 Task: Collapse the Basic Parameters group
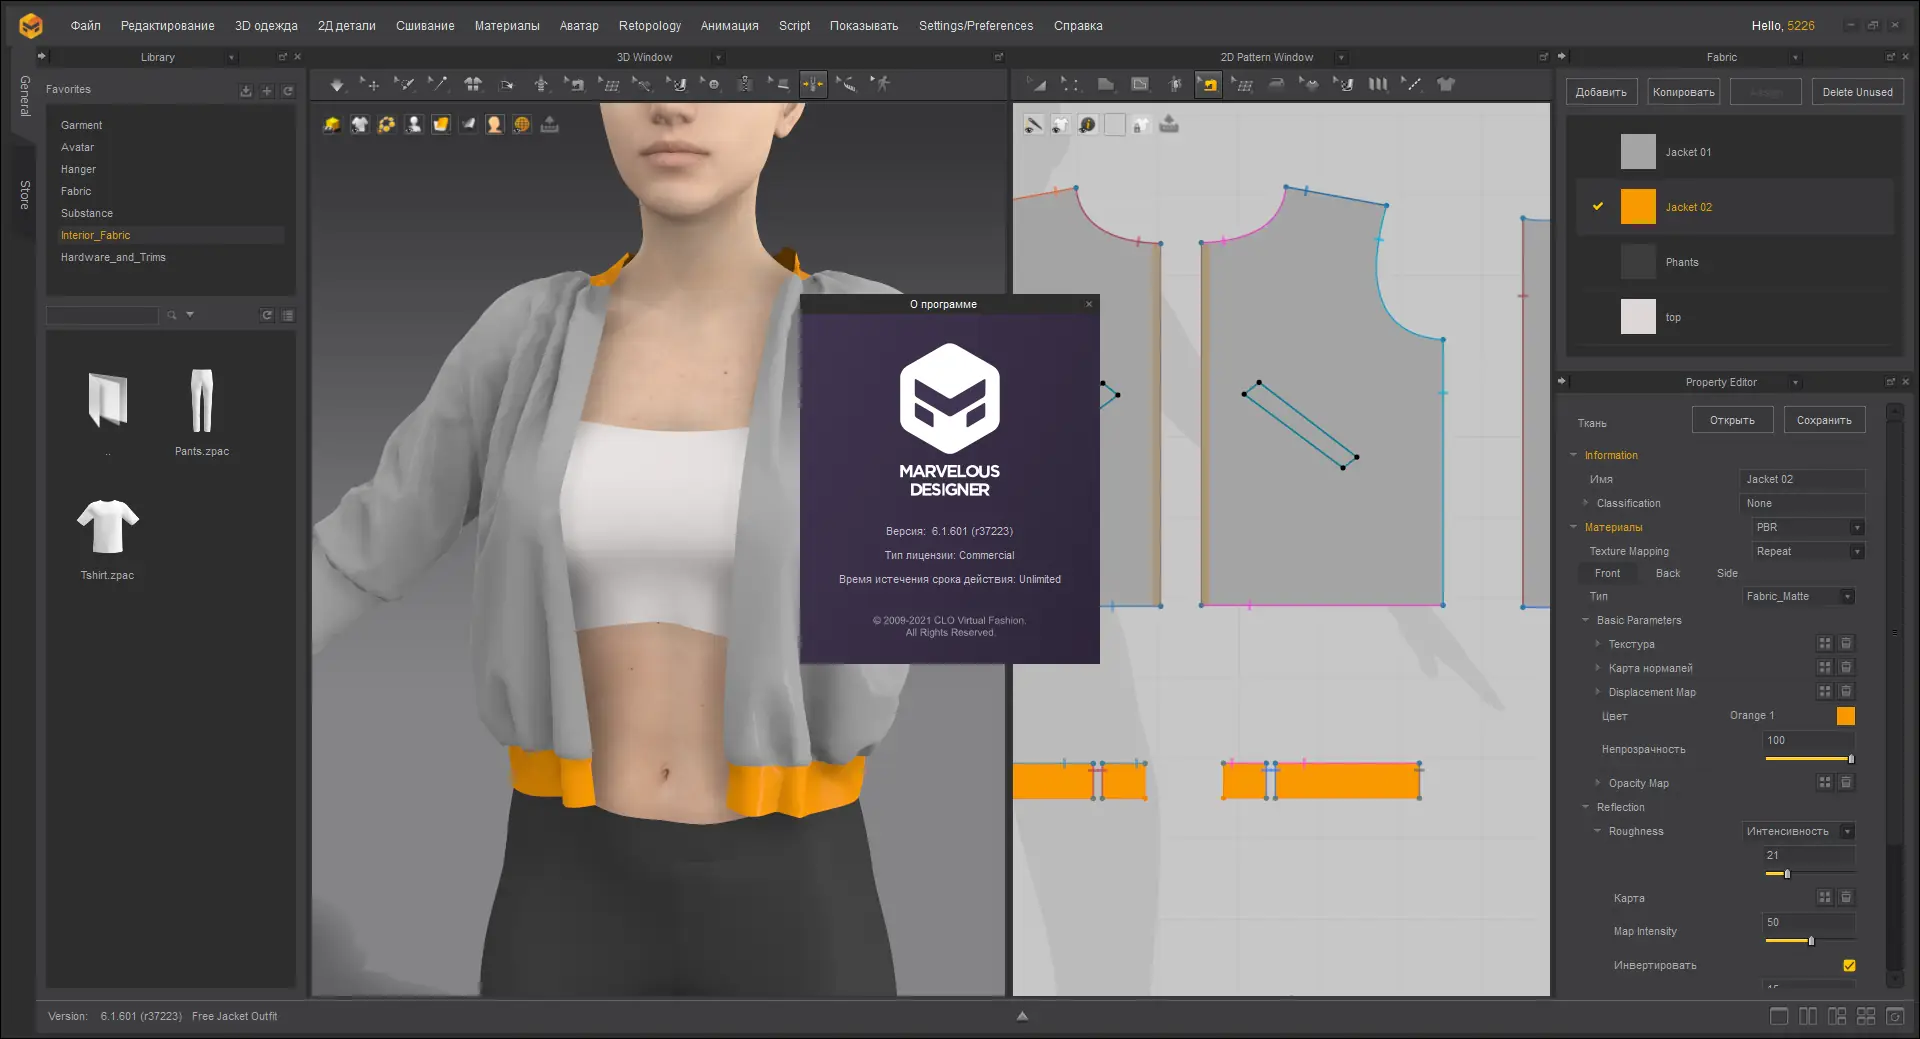(1585, 620)
